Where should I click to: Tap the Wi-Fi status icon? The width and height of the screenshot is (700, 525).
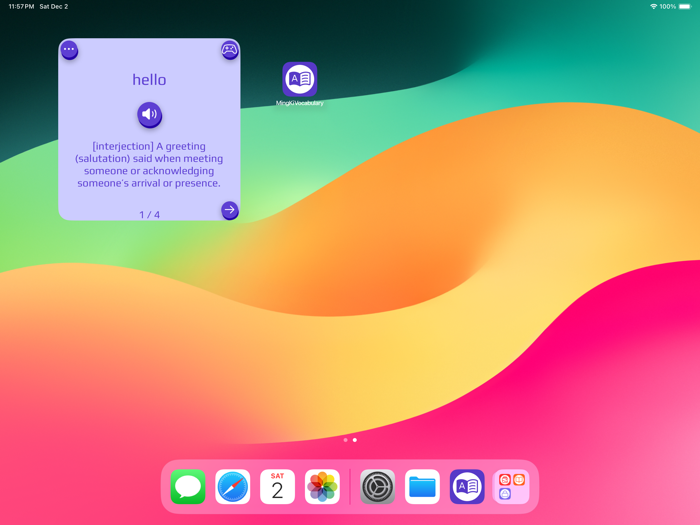click(654, 6)
